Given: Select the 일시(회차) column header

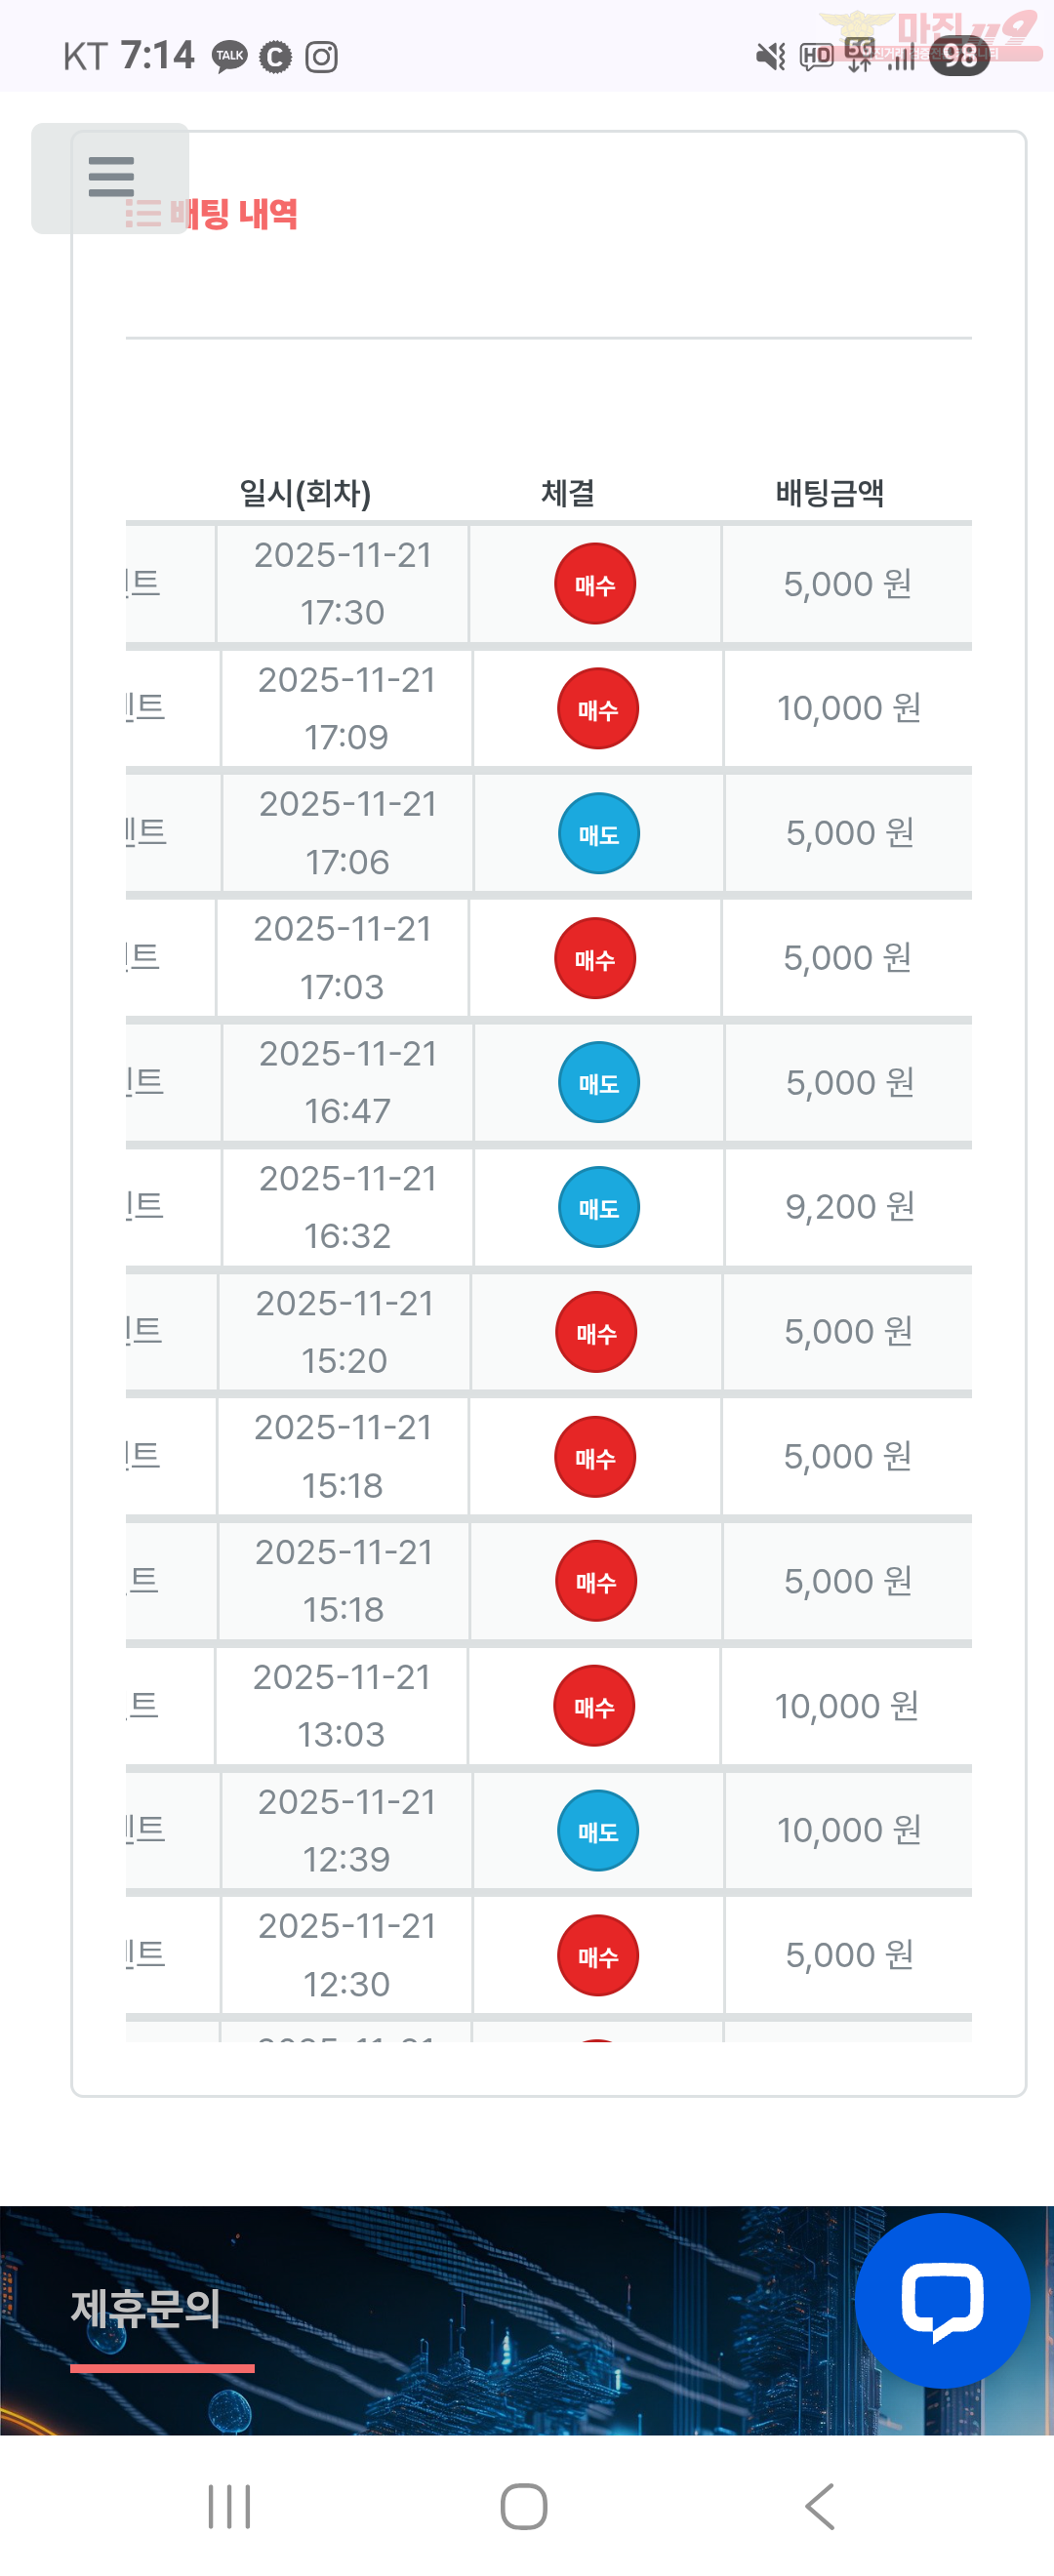Looking at the screenshot, I should [x=305, y=492].
